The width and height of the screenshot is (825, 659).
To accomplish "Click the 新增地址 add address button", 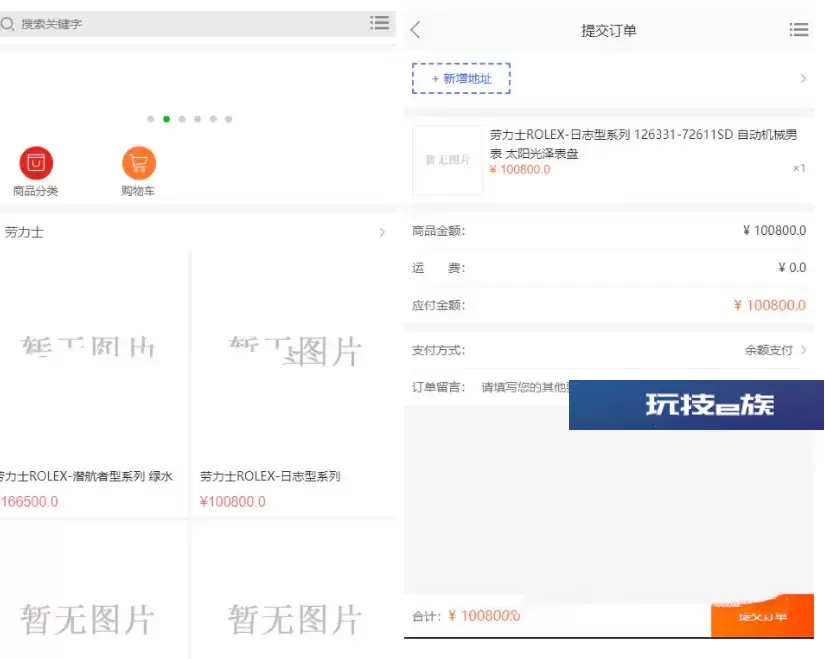I will [461, 78].
